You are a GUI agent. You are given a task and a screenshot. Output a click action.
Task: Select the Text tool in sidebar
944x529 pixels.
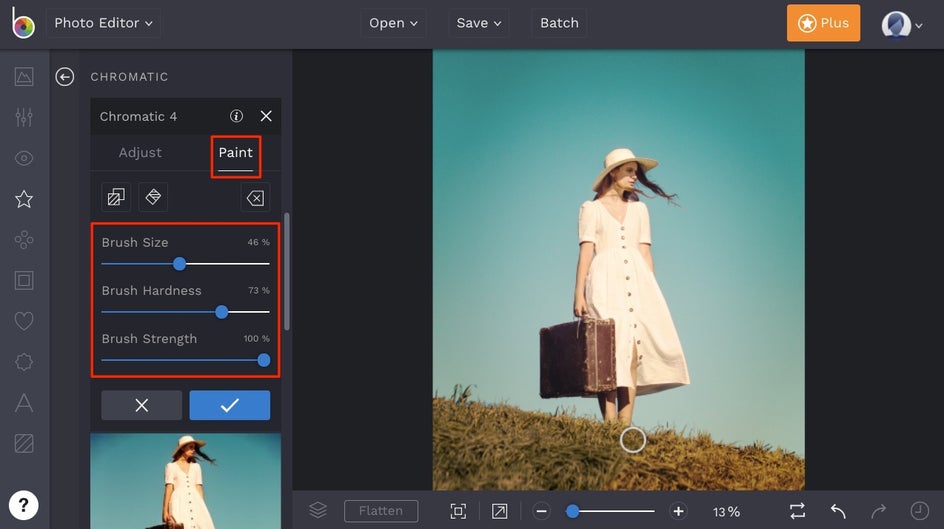point(24,402)
